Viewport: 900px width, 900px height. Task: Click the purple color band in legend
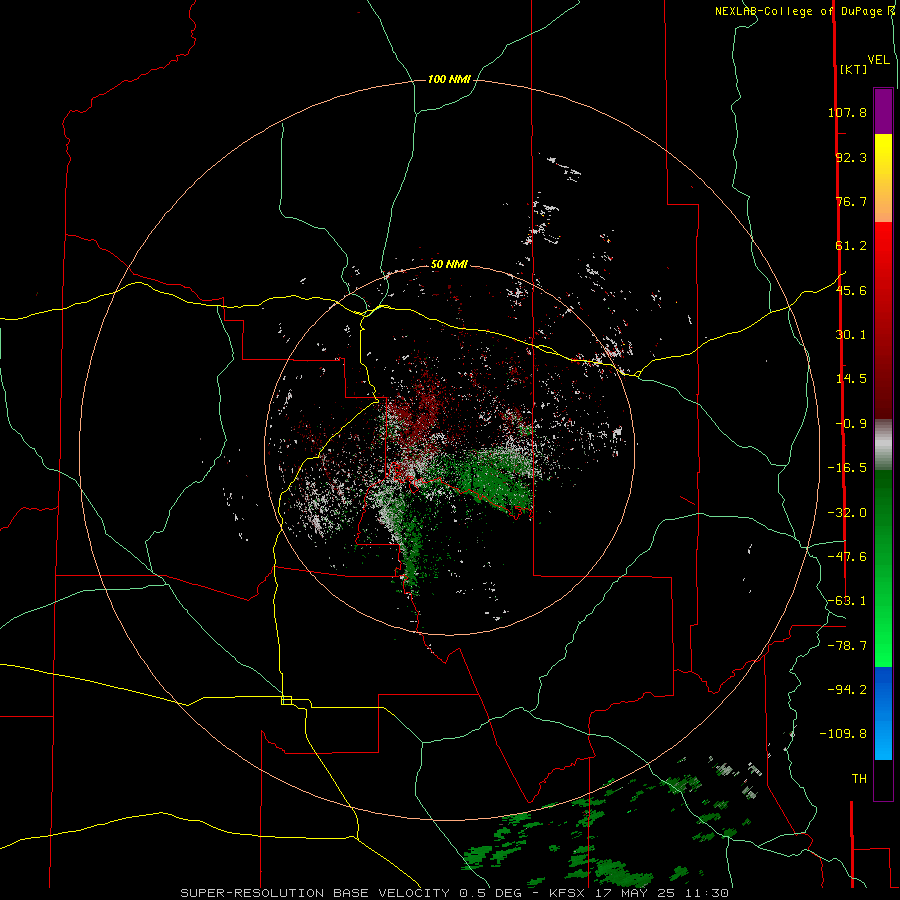(883, 111)
